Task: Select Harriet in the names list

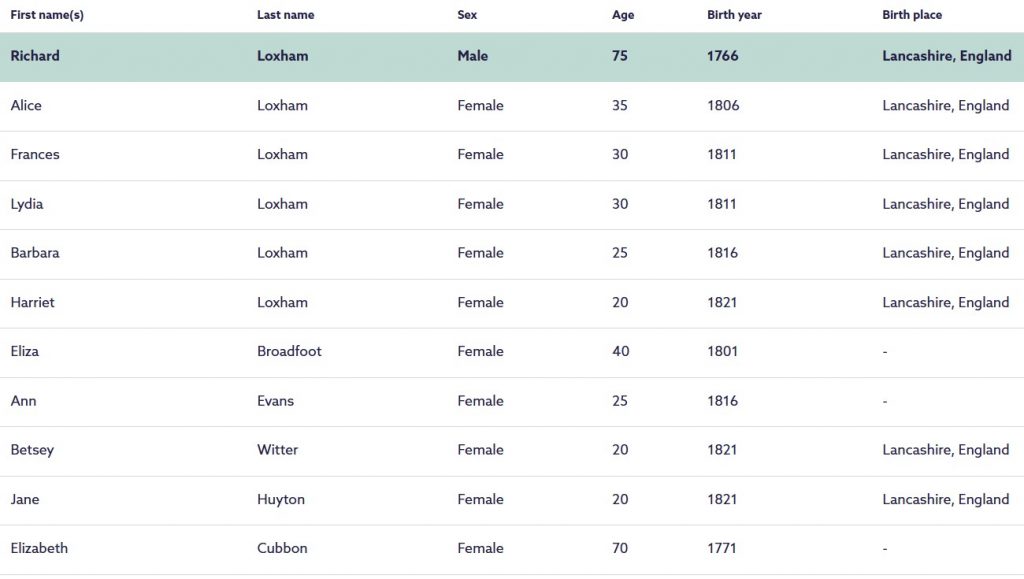Action: tap(33, 302)
